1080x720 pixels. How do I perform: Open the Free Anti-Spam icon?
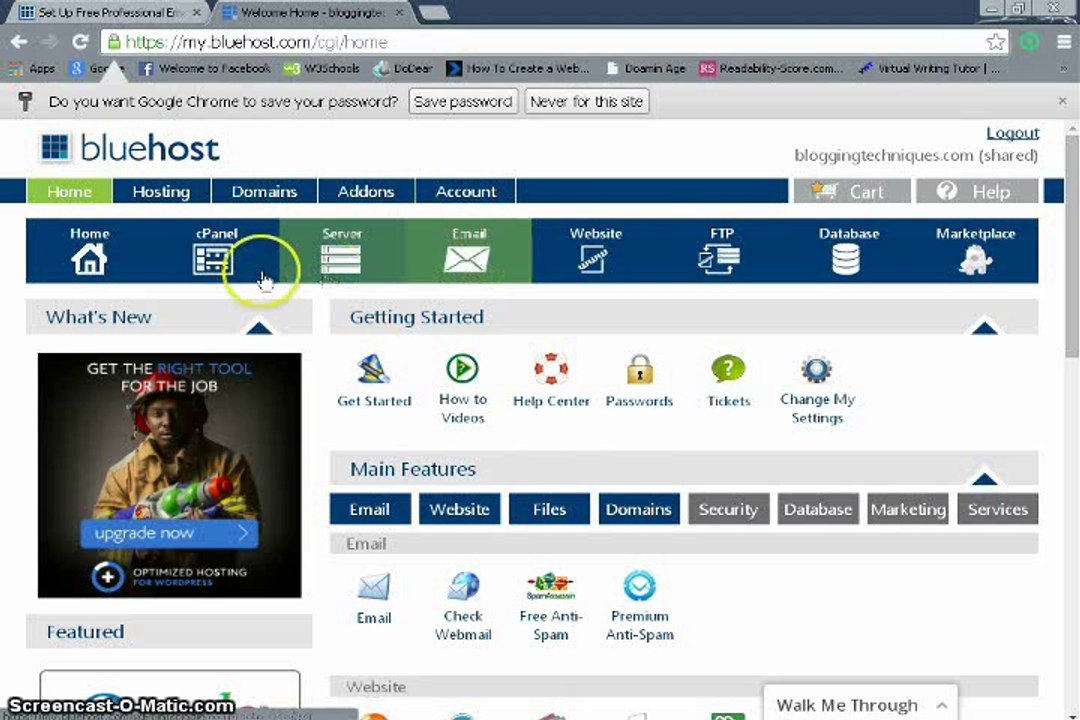550,586
